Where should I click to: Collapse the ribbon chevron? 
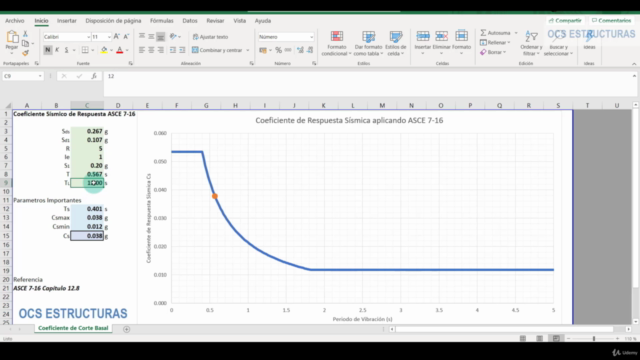[x=634, y=64]
